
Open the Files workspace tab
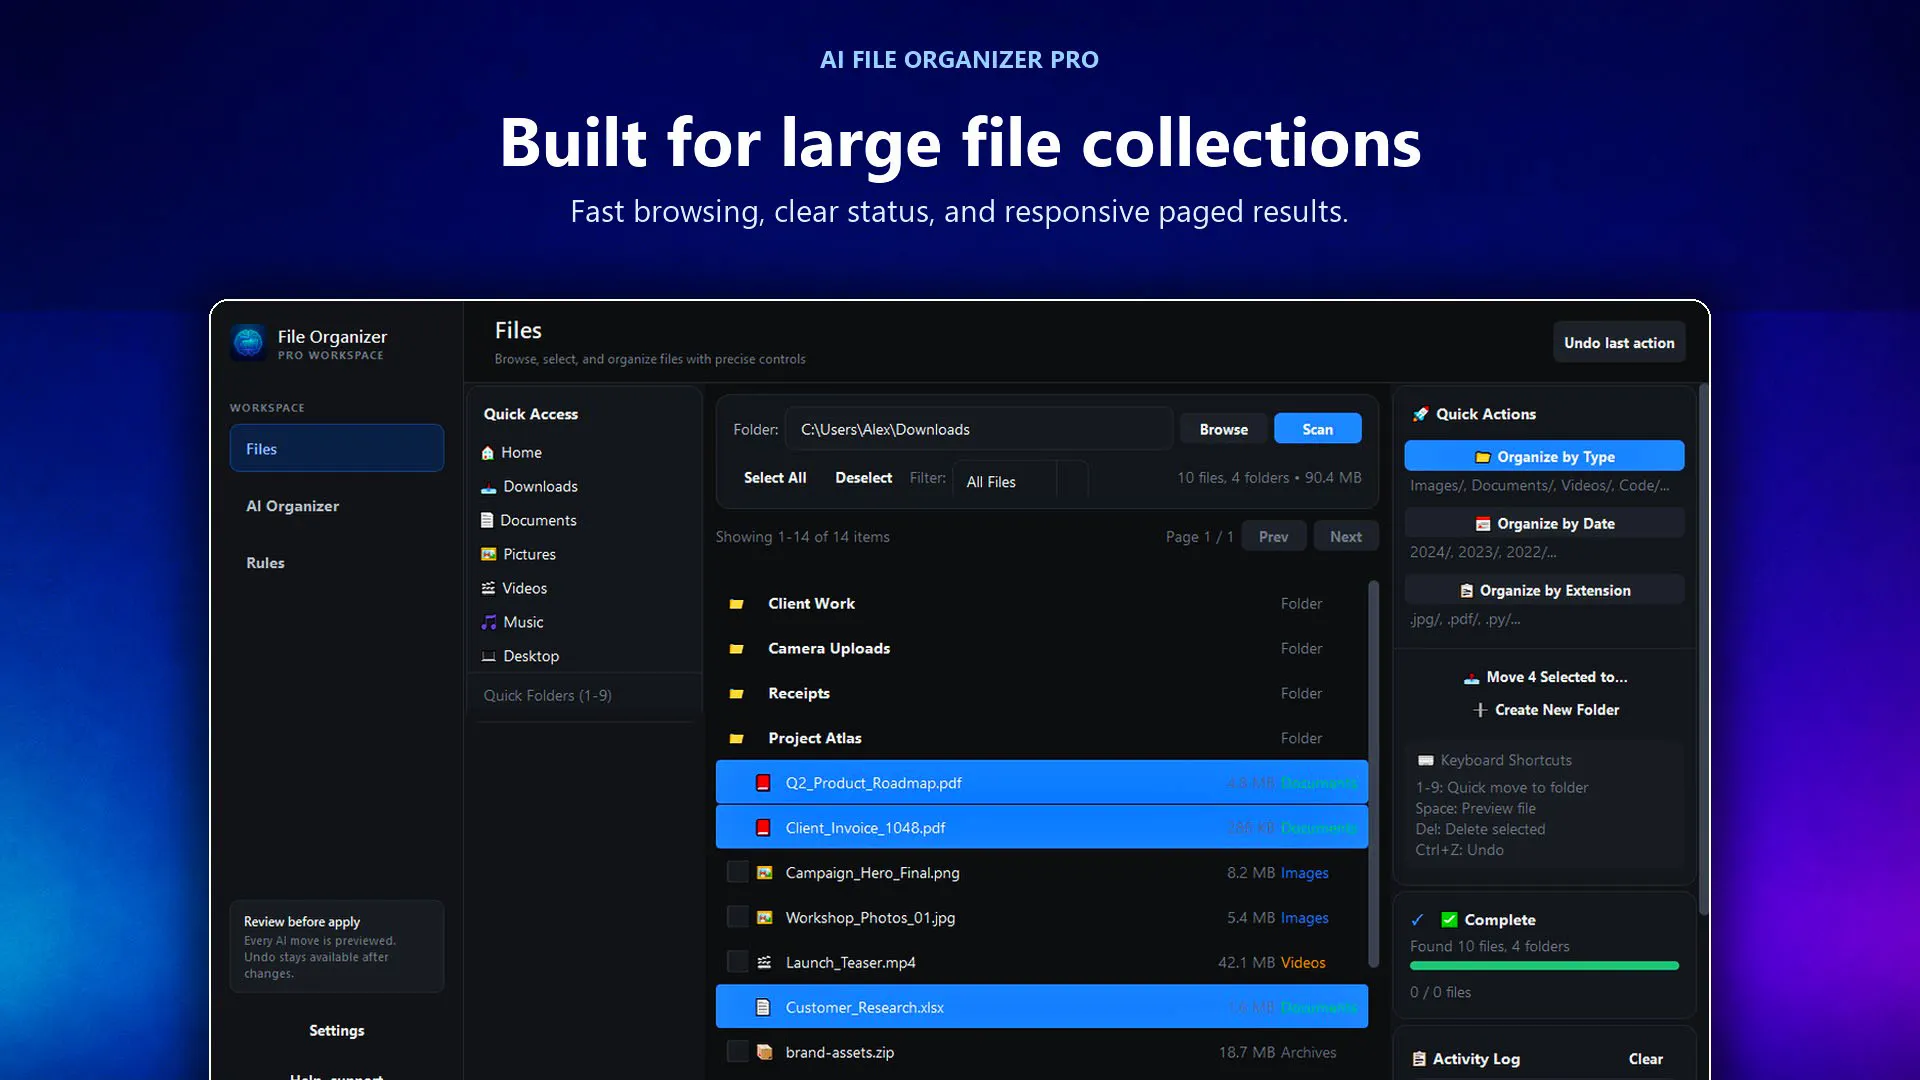pyautogui.click(x=336, y=449)
